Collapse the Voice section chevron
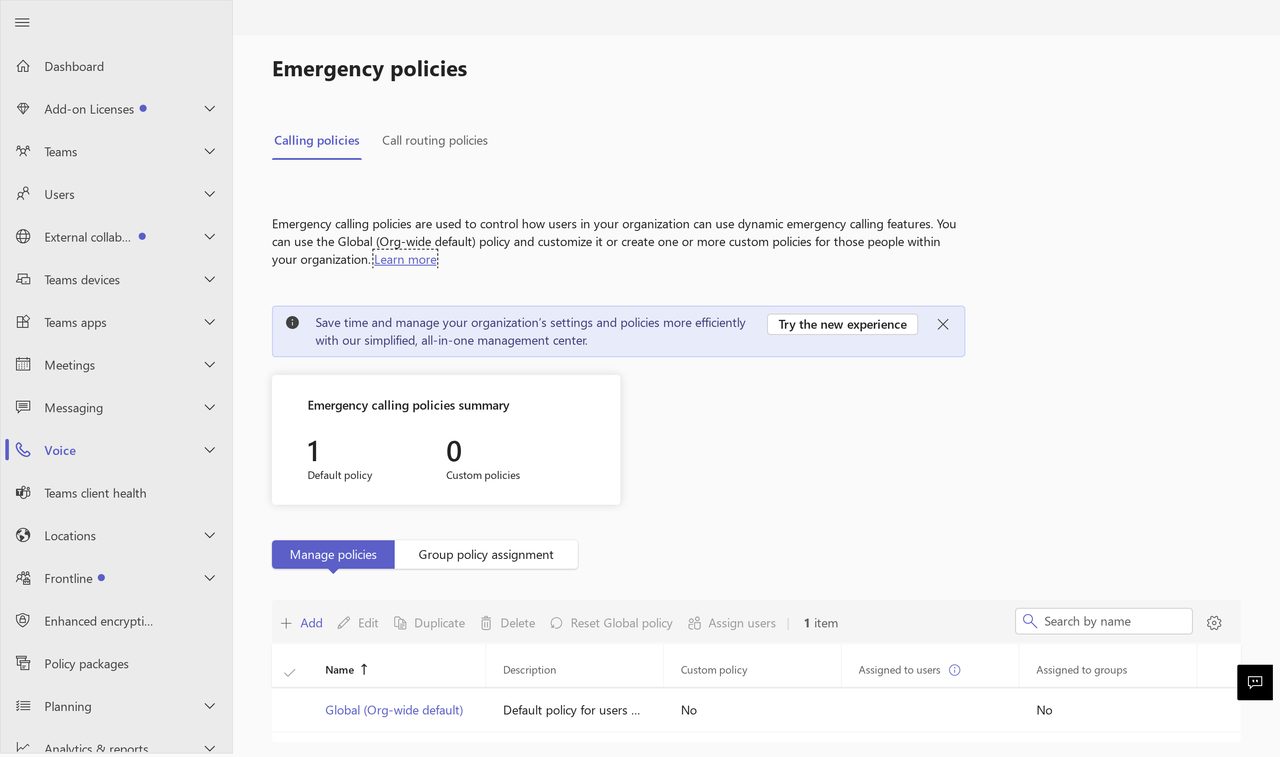Viewport: 1280px width, 757px height. point(210,450)
